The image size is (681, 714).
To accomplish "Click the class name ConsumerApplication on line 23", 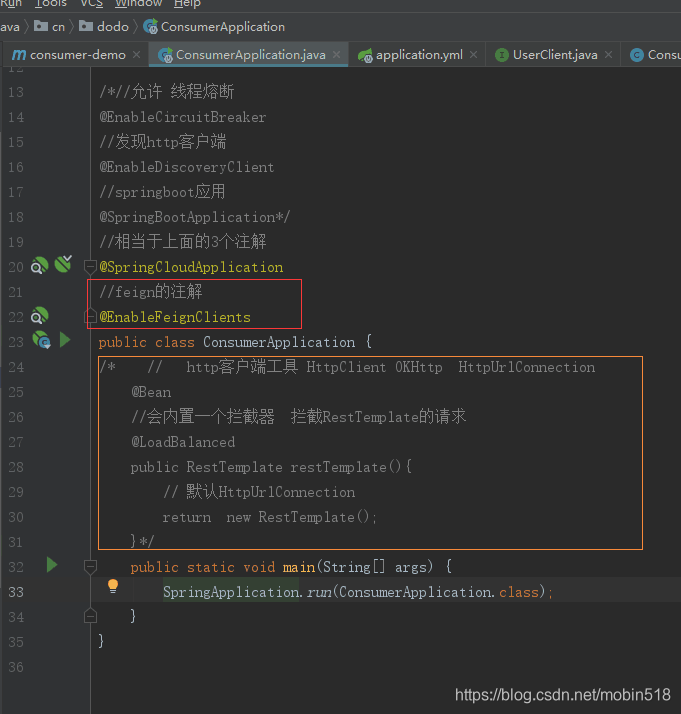I will pyautogui.click(x=279, y=342).
